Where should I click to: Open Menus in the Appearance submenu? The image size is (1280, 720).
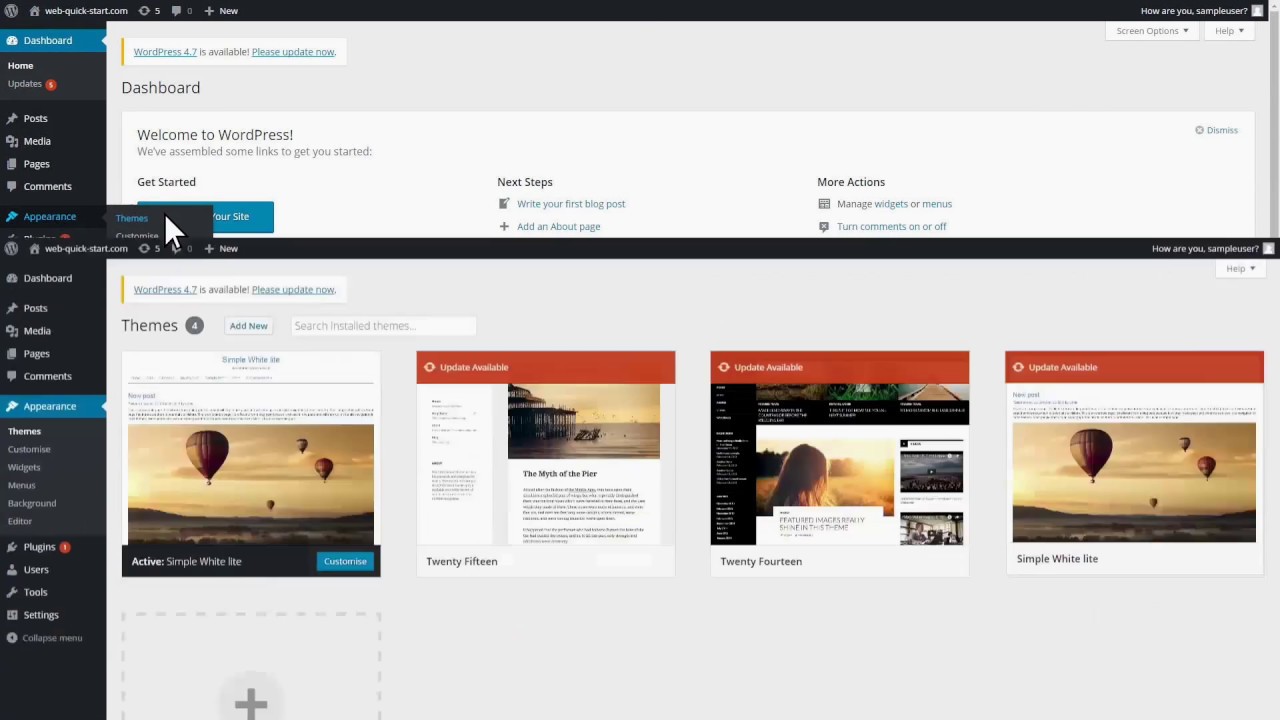tap(21, 485)
